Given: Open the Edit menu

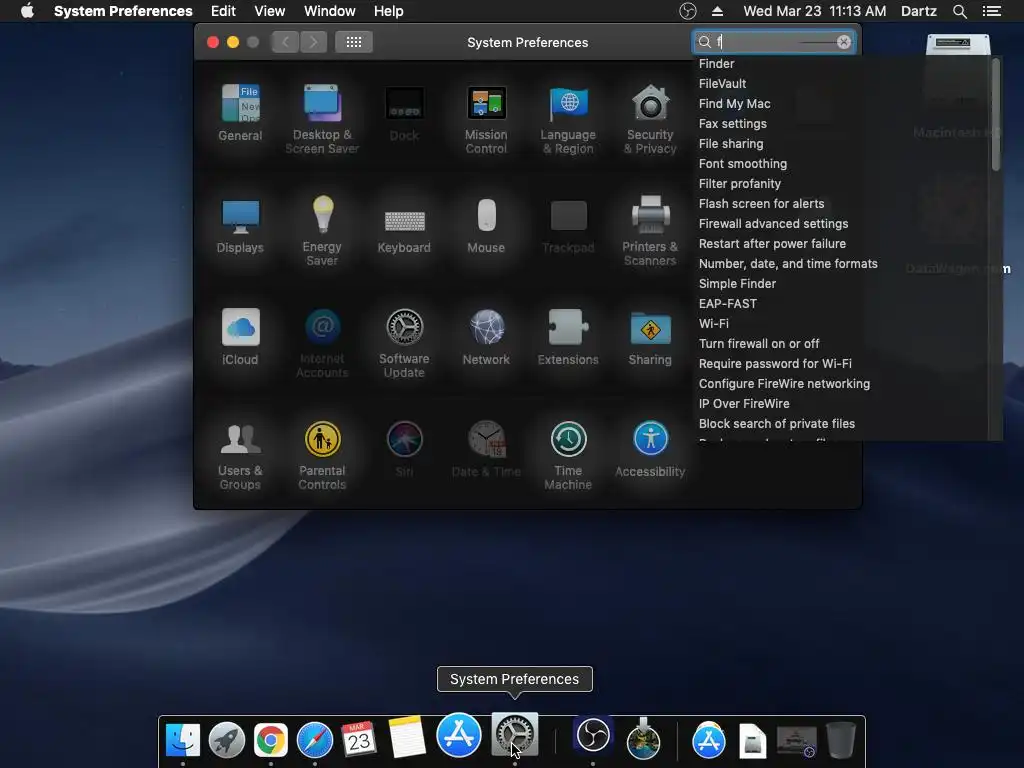Looking at the screenshot, I should click(x=223, y=11).
